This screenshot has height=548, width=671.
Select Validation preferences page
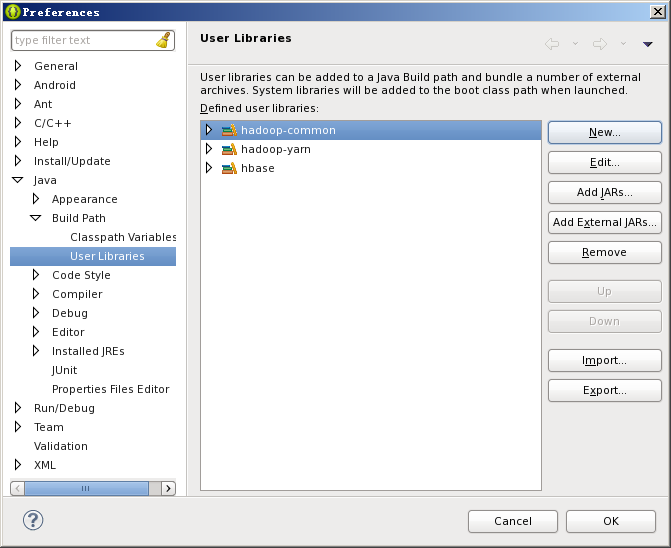coord(61,446)
